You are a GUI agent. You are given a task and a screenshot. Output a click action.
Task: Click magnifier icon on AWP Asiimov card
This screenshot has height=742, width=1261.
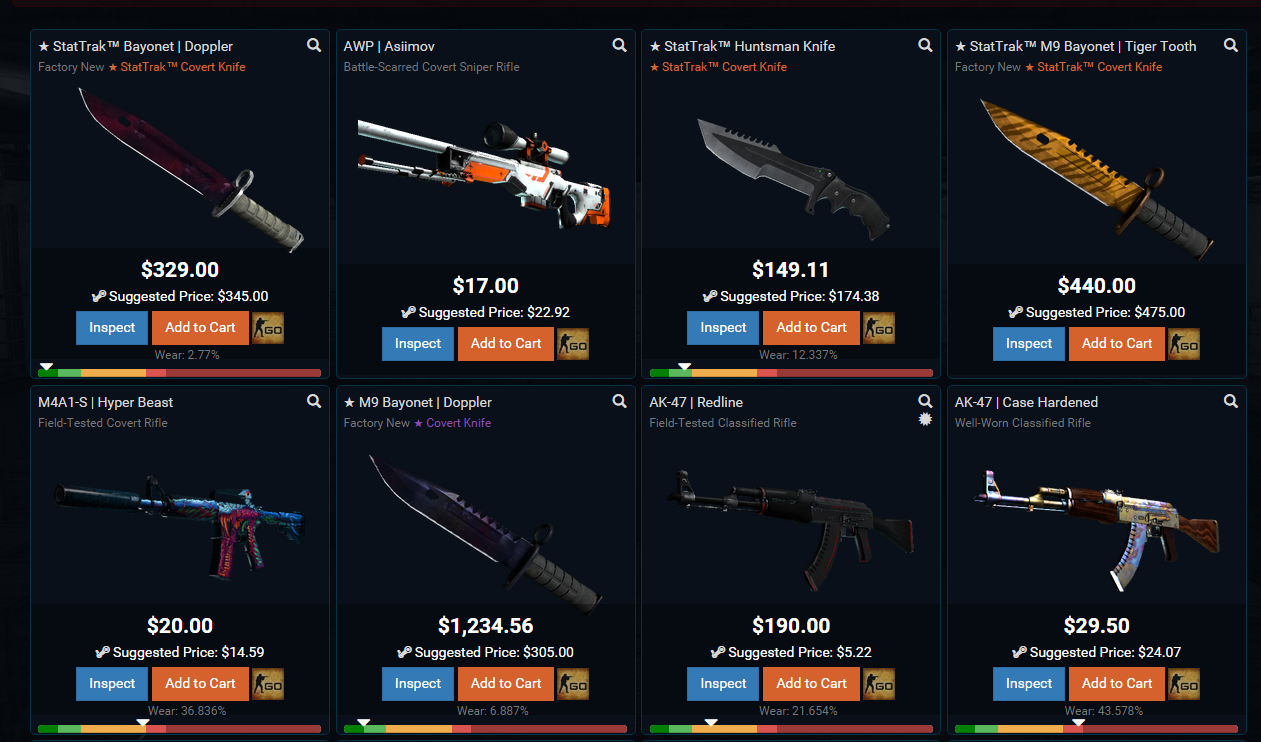click(x=620, y=45)
